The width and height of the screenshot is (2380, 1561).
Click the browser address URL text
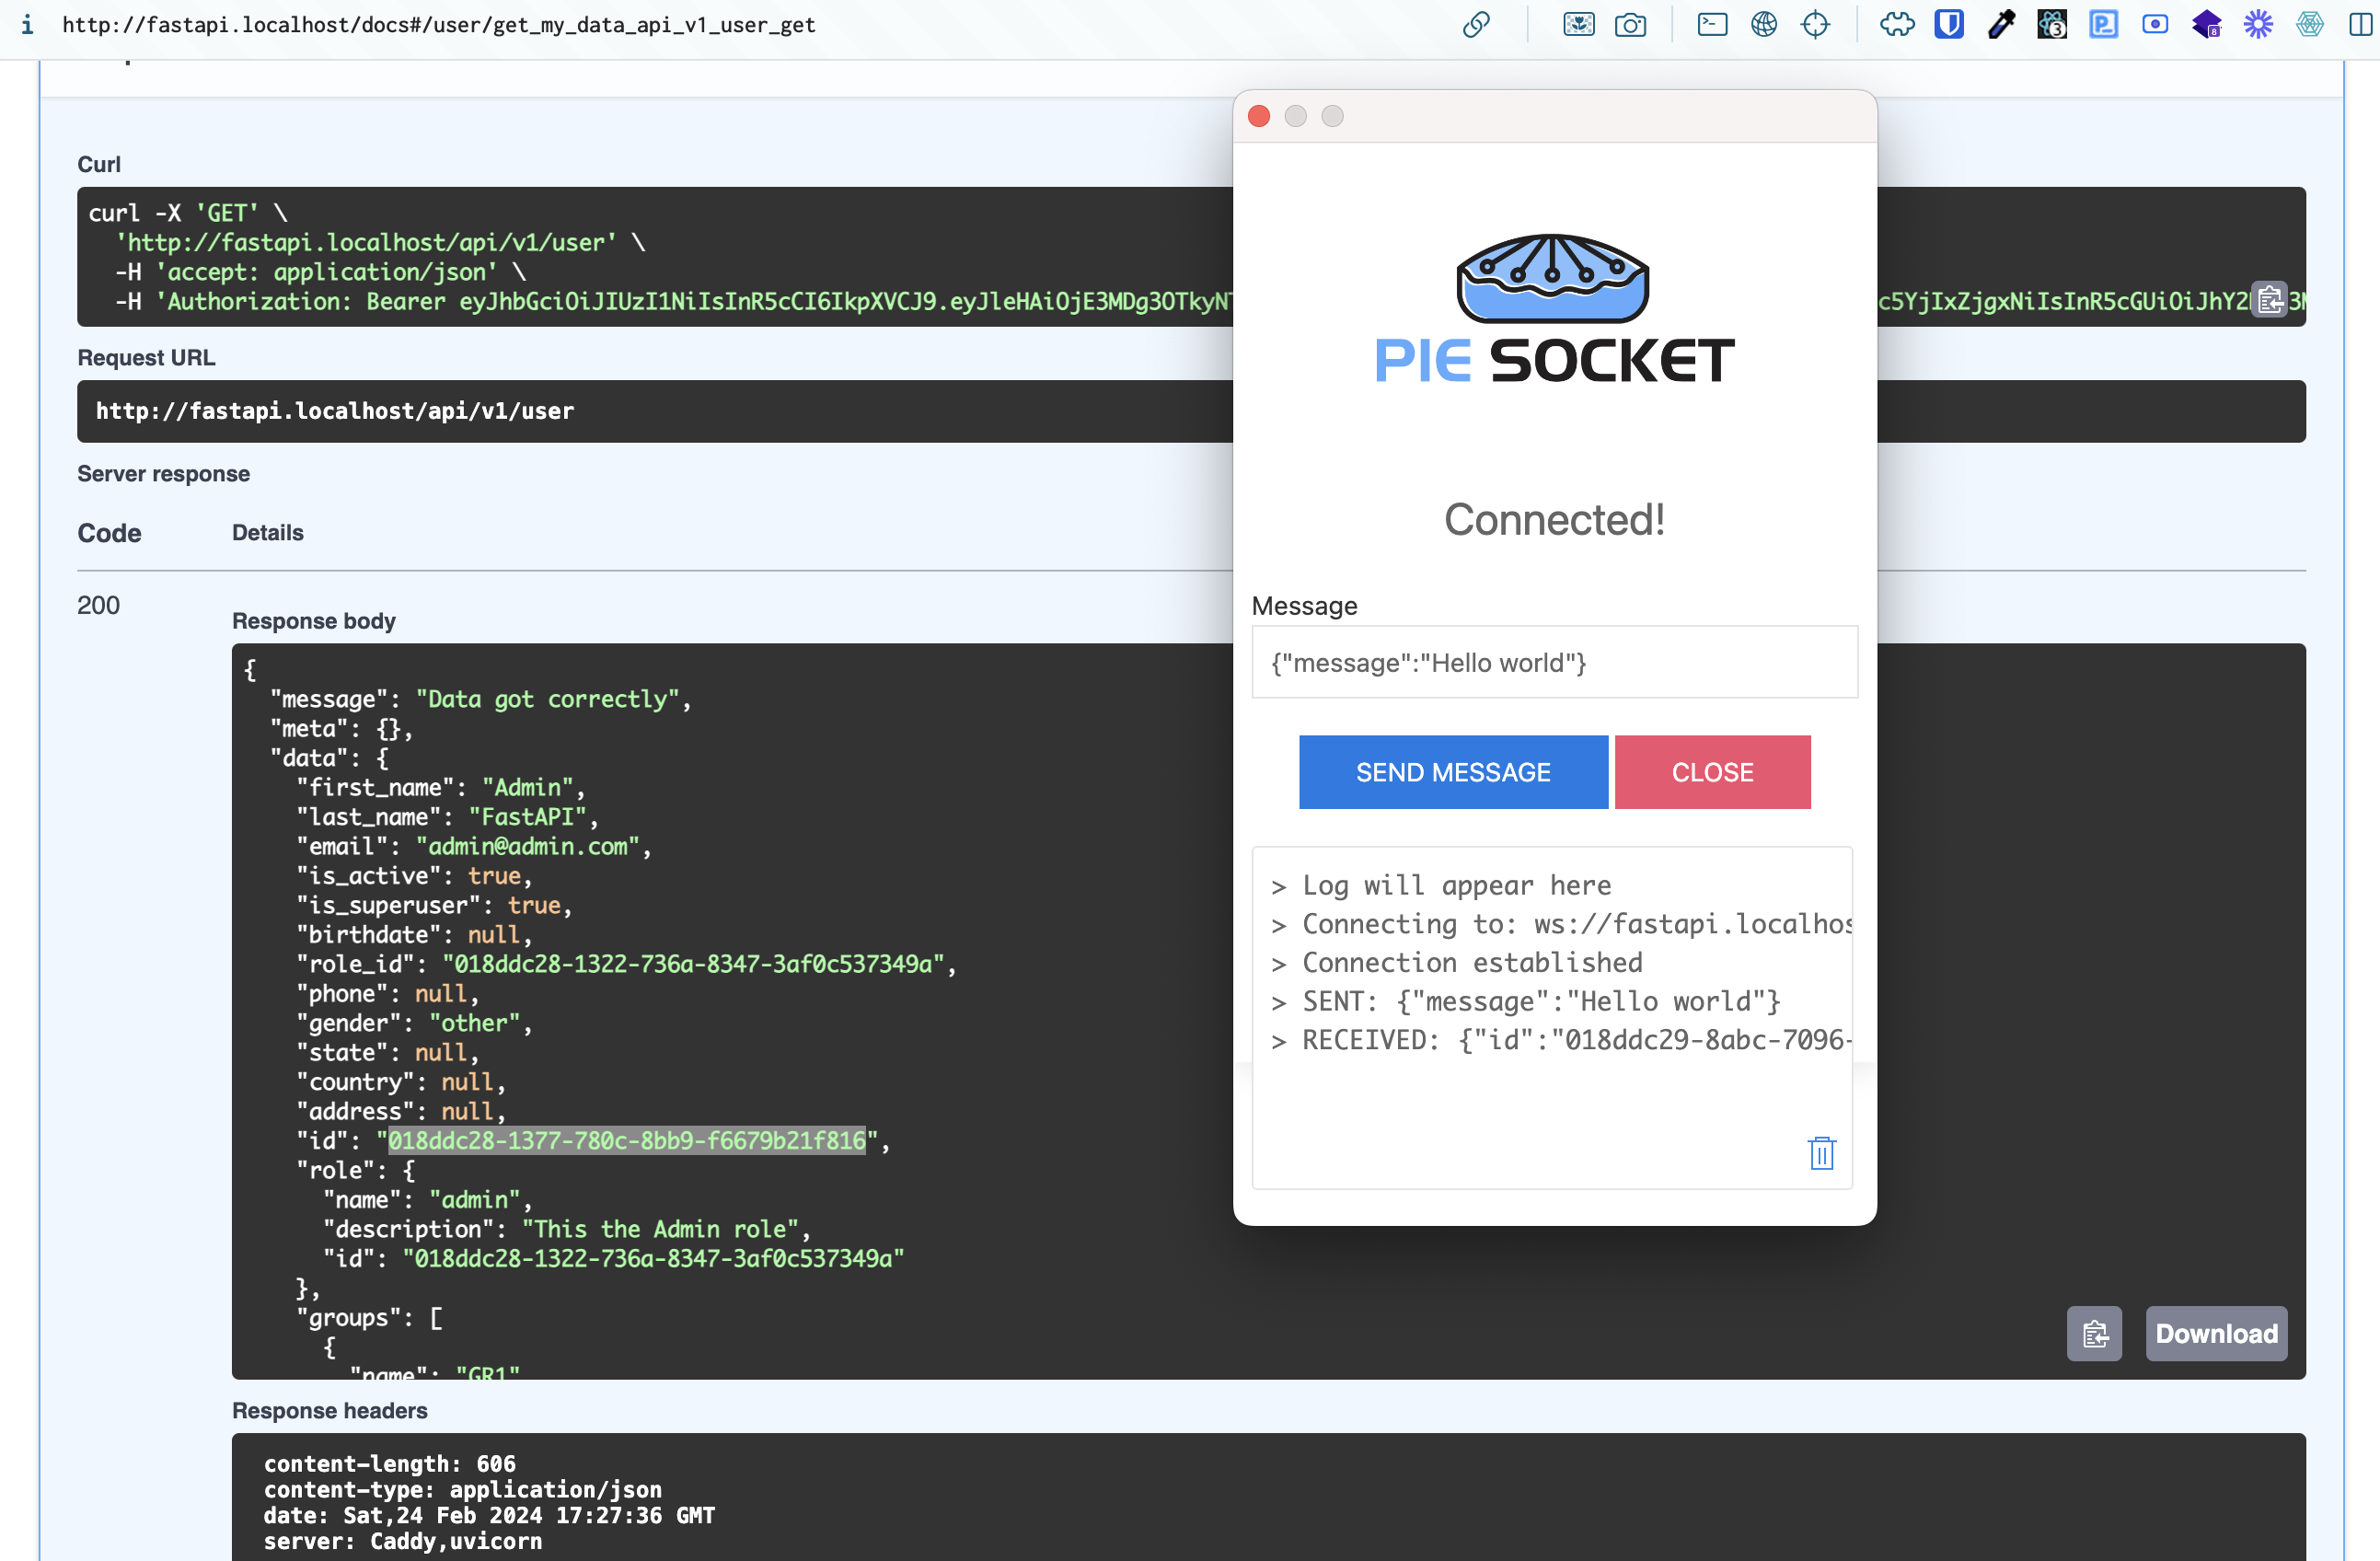(438, 25)
